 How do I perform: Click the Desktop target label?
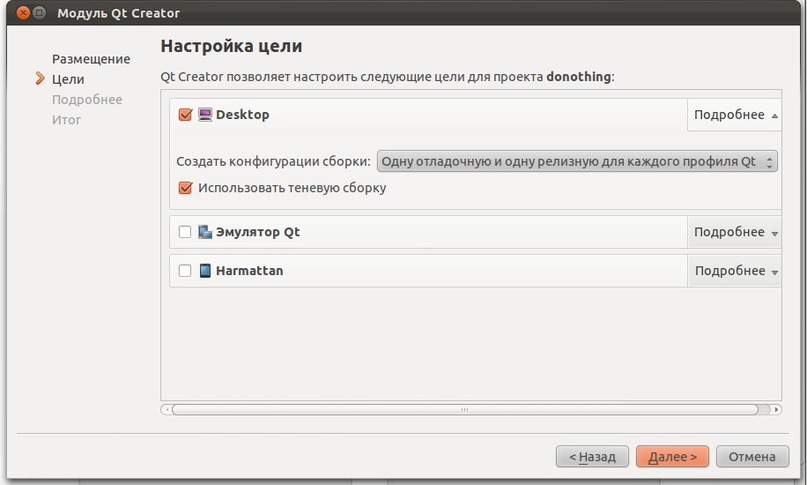click(242, 115)
